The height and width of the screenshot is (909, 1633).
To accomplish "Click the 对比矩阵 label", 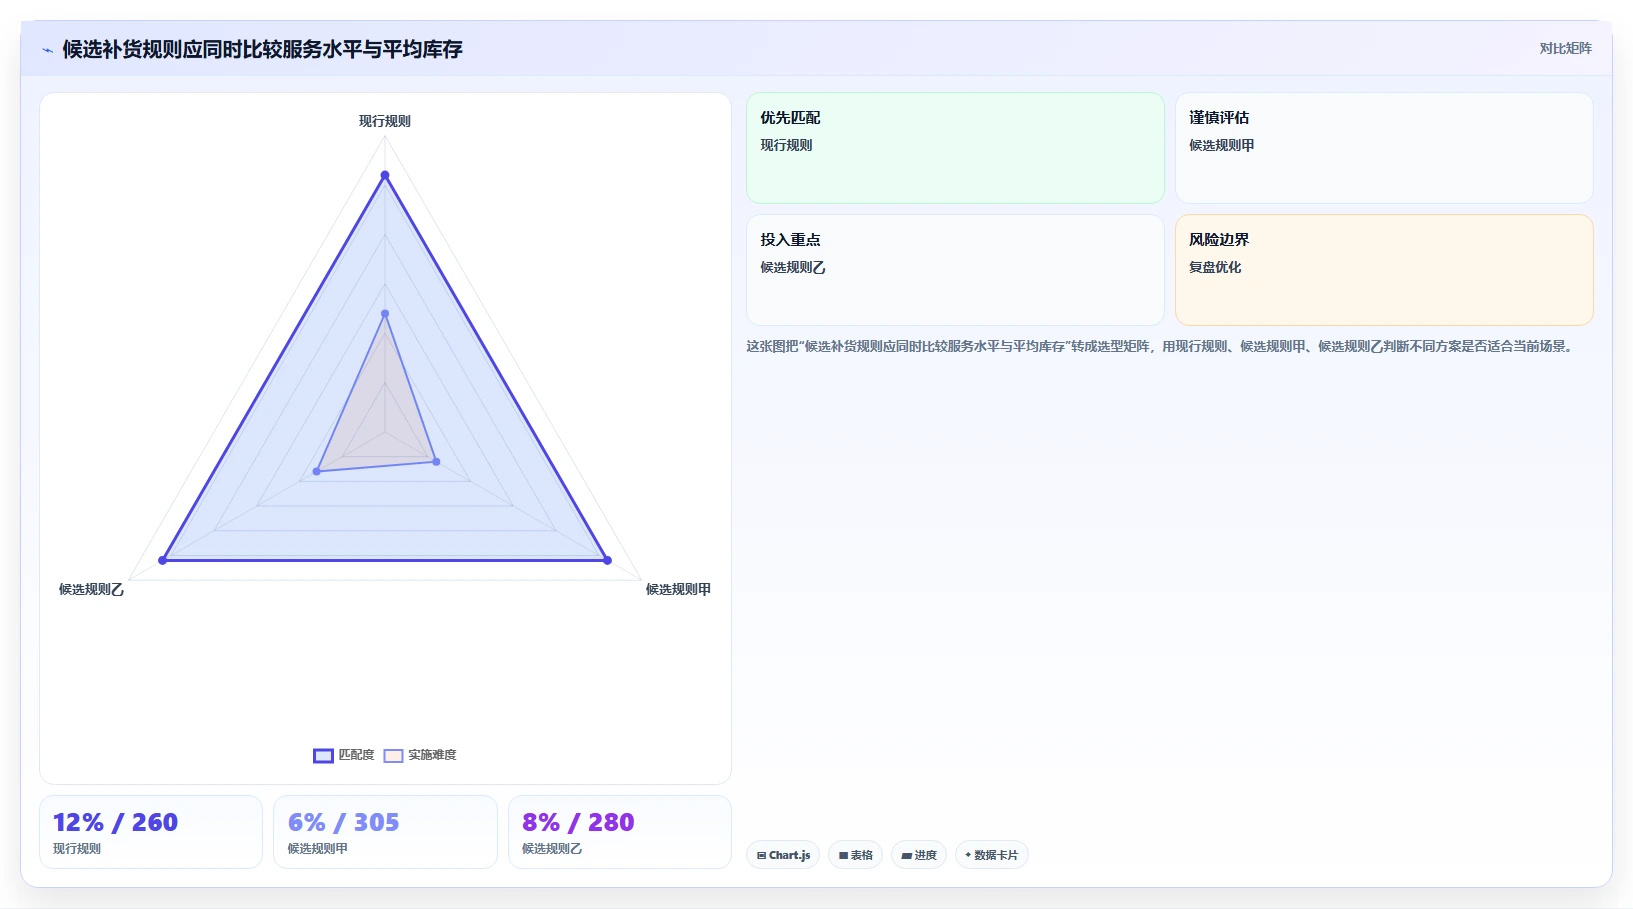I will pyautogui.click(x=1565, y=48).
